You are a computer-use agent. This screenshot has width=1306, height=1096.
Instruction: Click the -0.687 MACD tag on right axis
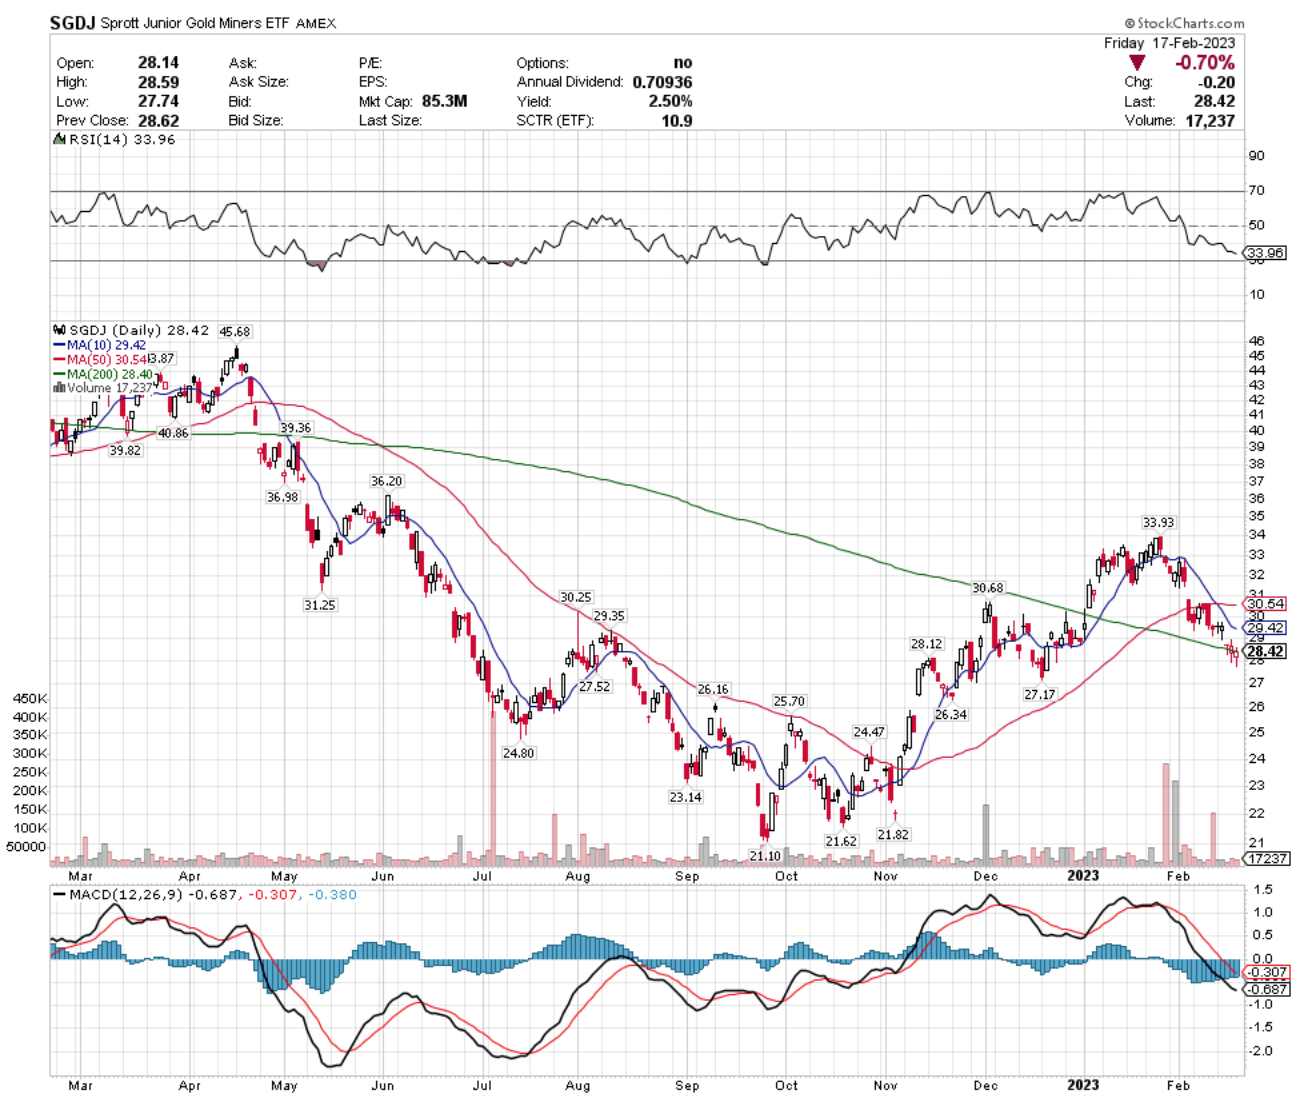[x=1268, y=989]
